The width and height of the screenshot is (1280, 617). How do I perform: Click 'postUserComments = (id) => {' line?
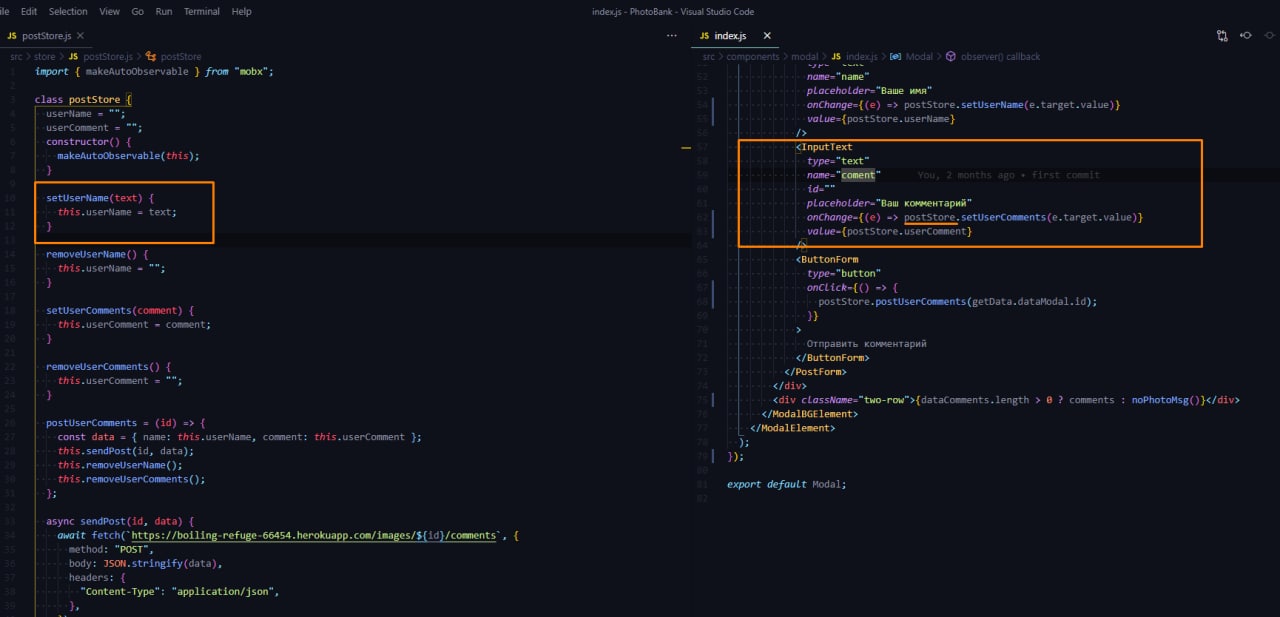[x=125, y=422]
